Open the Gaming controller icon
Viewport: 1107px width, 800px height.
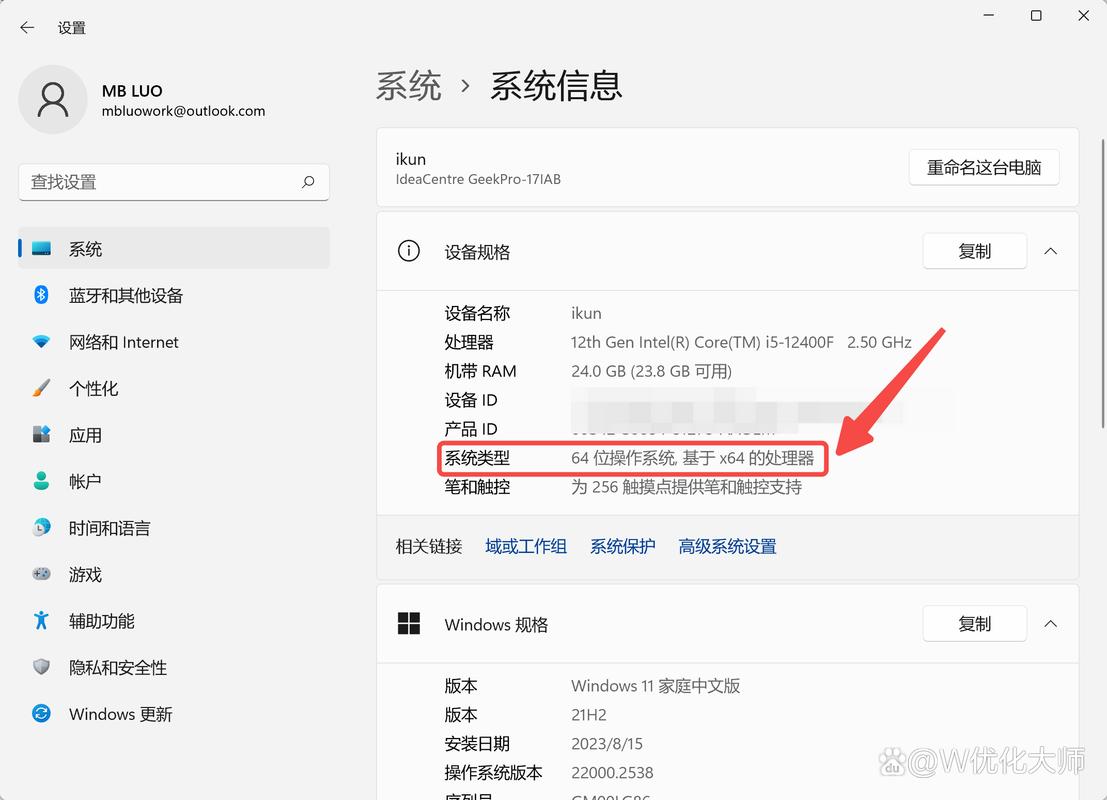41,575
